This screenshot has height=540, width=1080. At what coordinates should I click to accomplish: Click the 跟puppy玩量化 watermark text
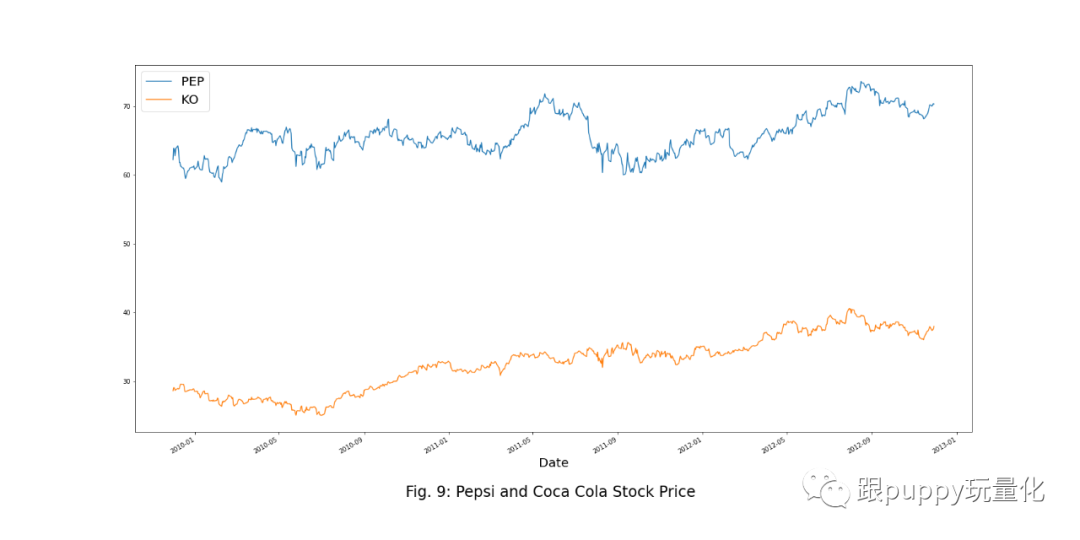[950, 490]
